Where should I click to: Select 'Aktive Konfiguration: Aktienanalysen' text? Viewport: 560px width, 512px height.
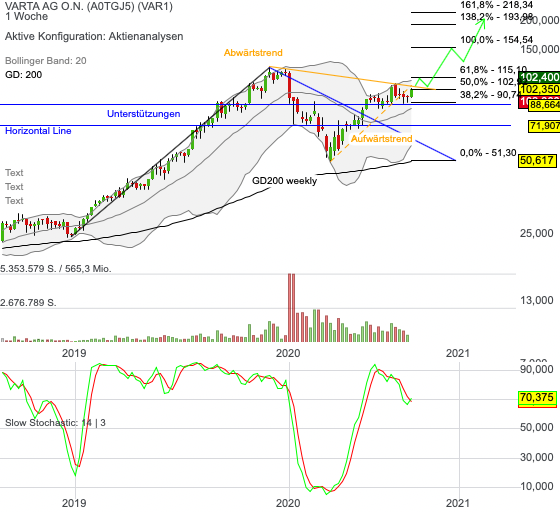(94, 36)
